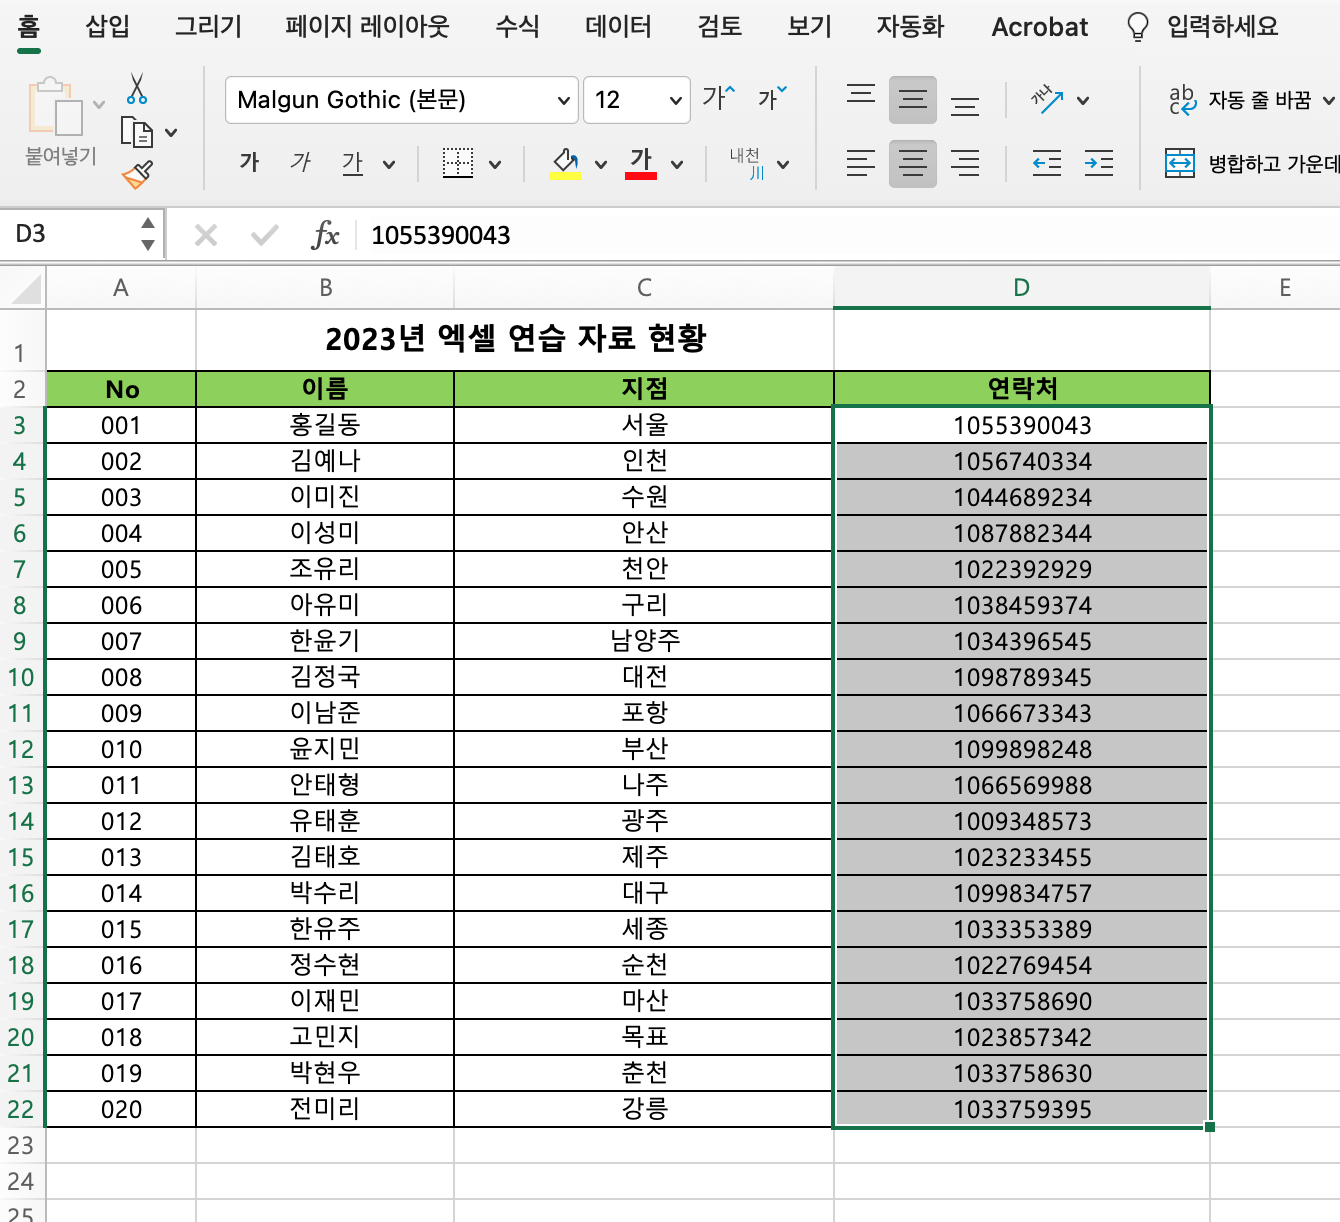This screenshot has height=1222, width=1340.
Task: Click the fx insert function icon
Action: click(x=325, y=235)
